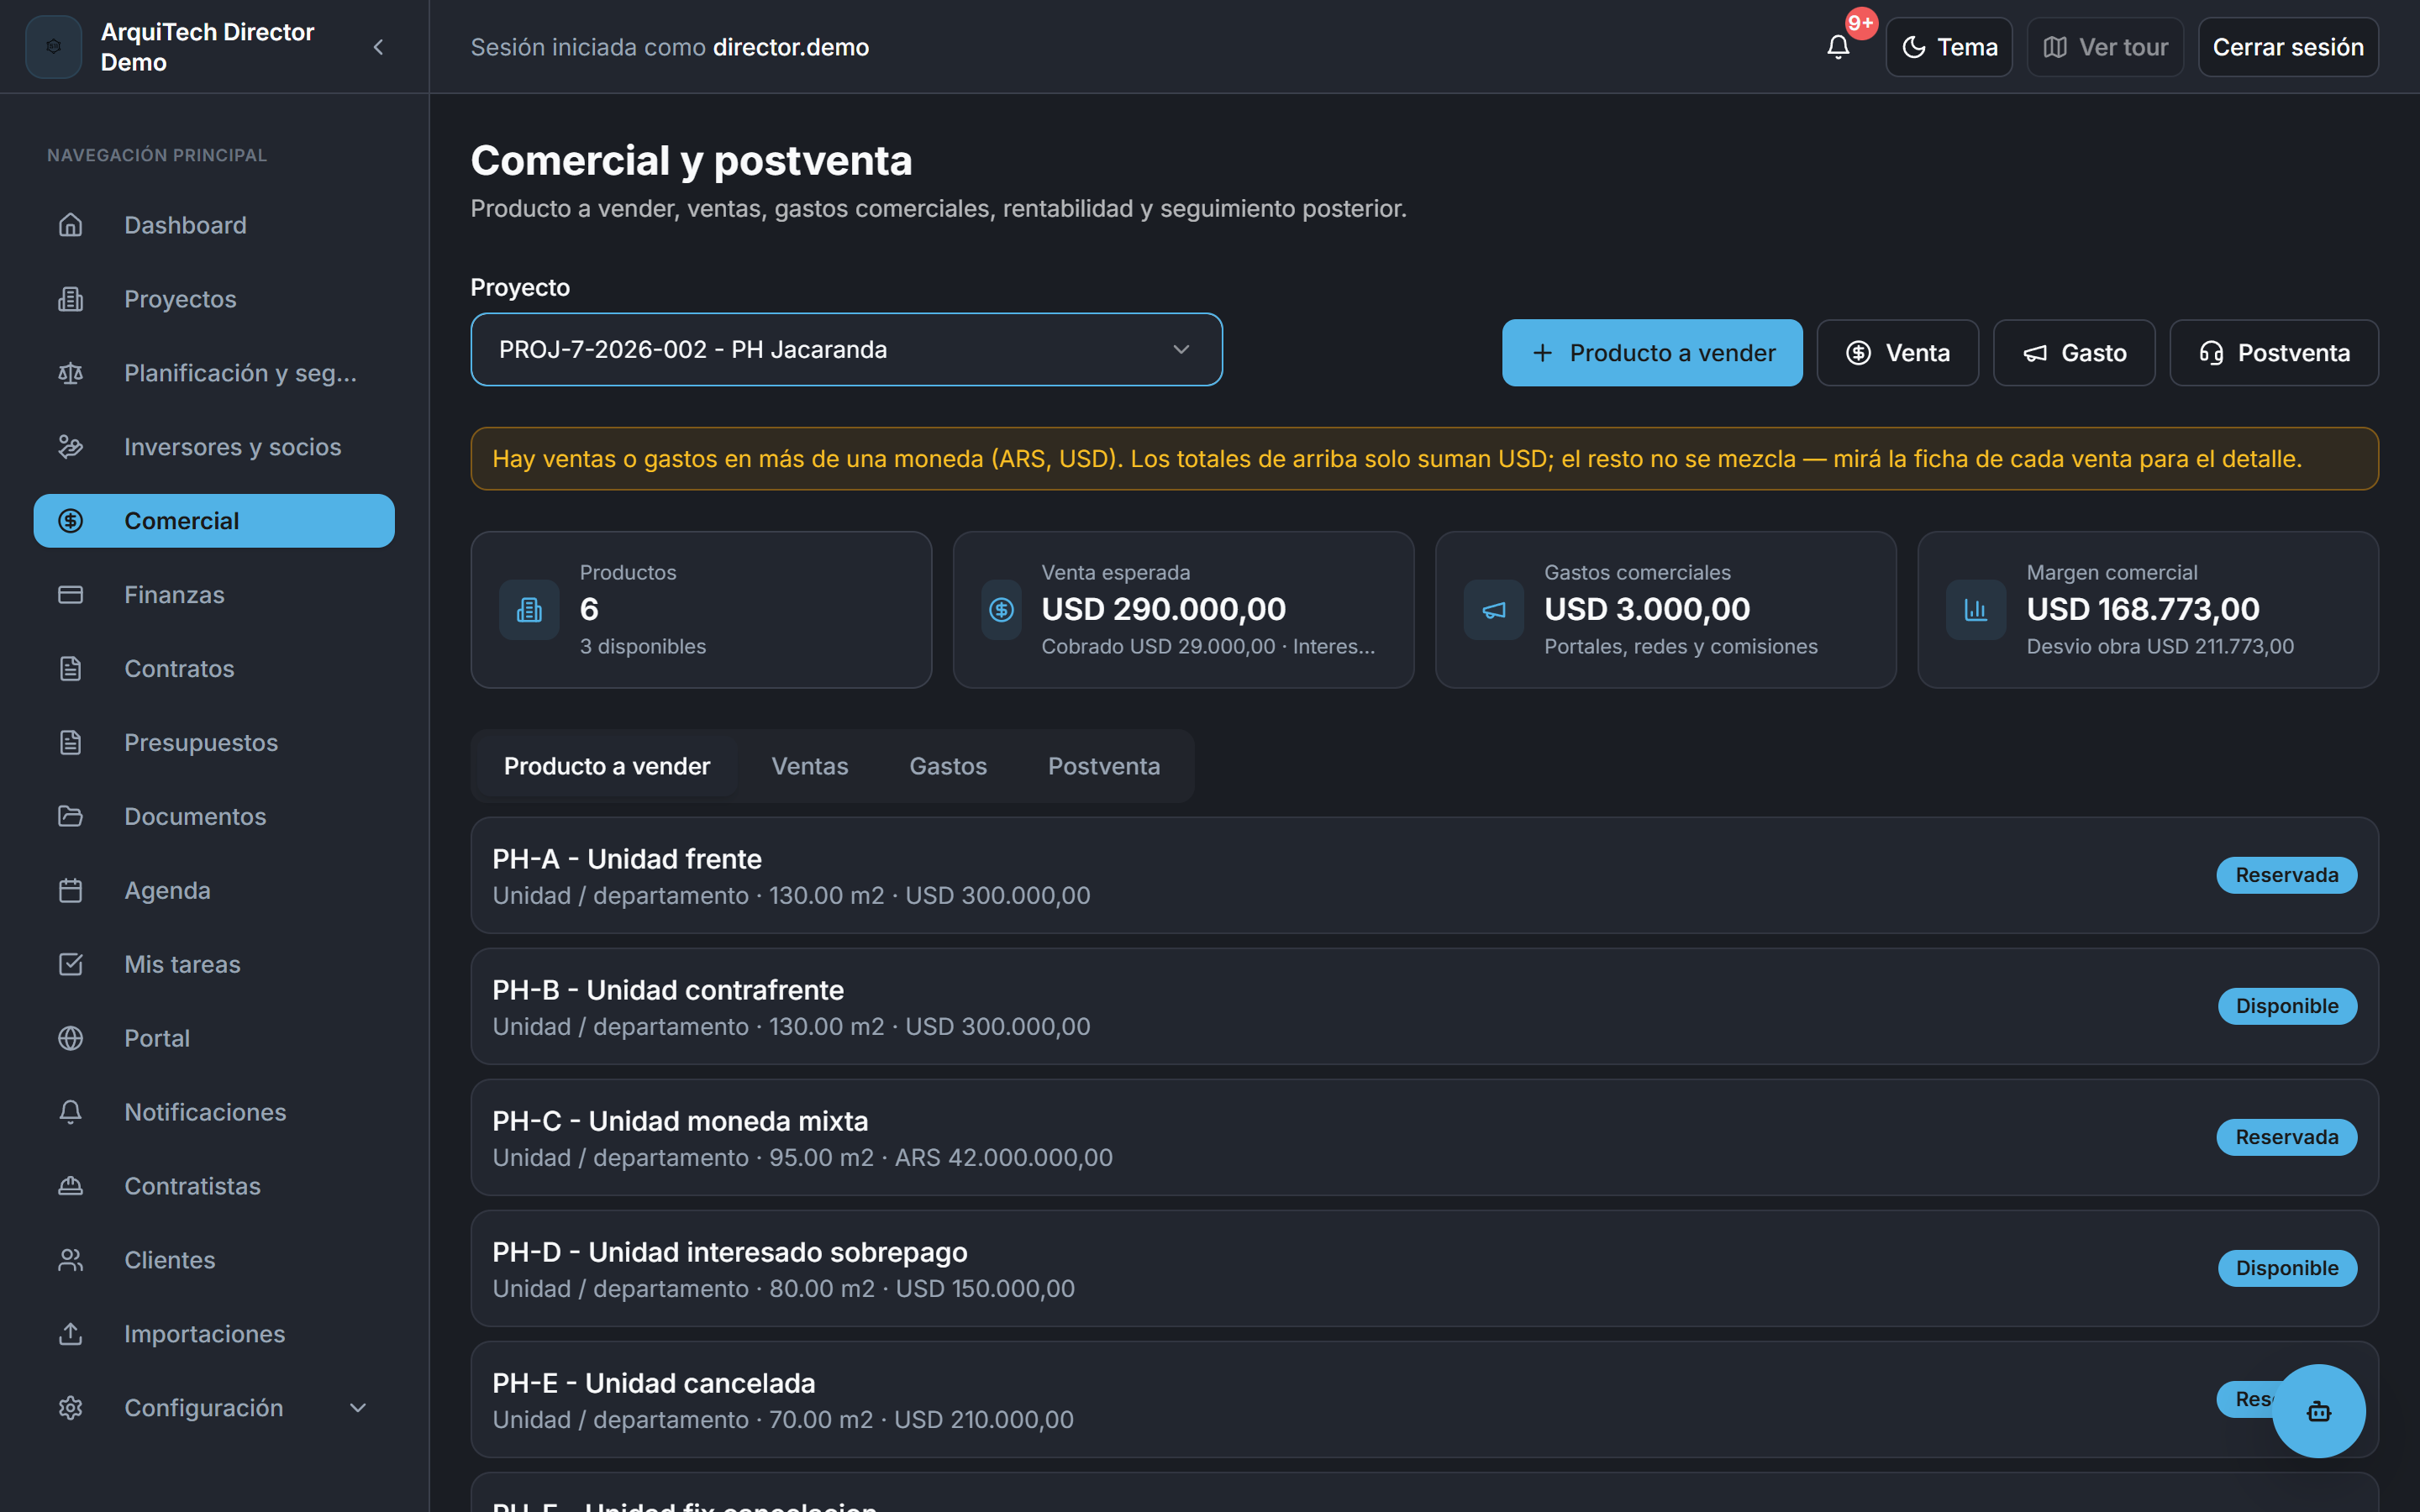Collapse the sidebar with the chevron
This screenshot has height=1512, width=2420.
[378, 47]
